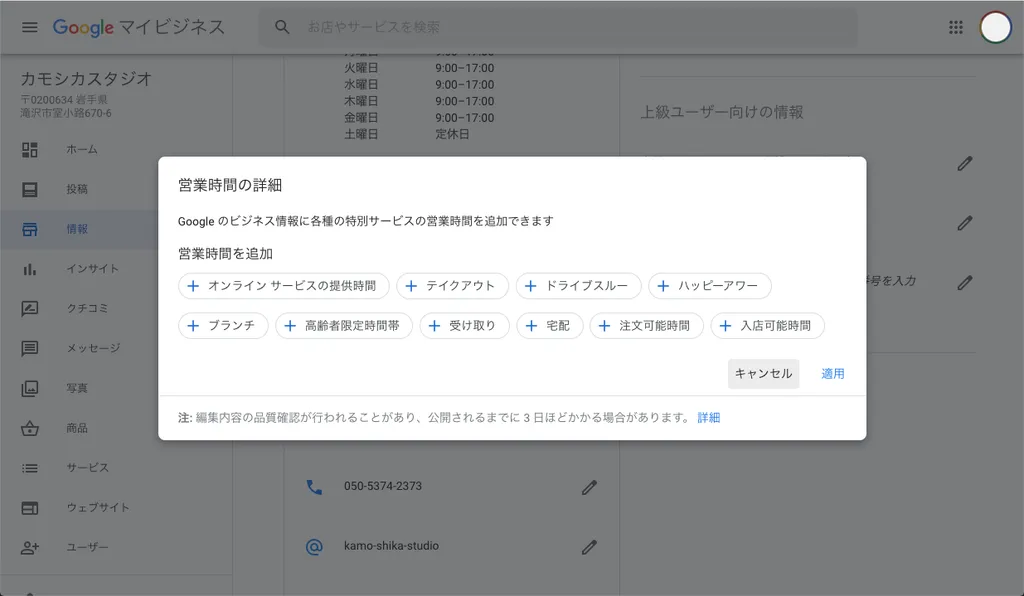
Task: Click the blue phone icon
Action: (x=314, y=487)
